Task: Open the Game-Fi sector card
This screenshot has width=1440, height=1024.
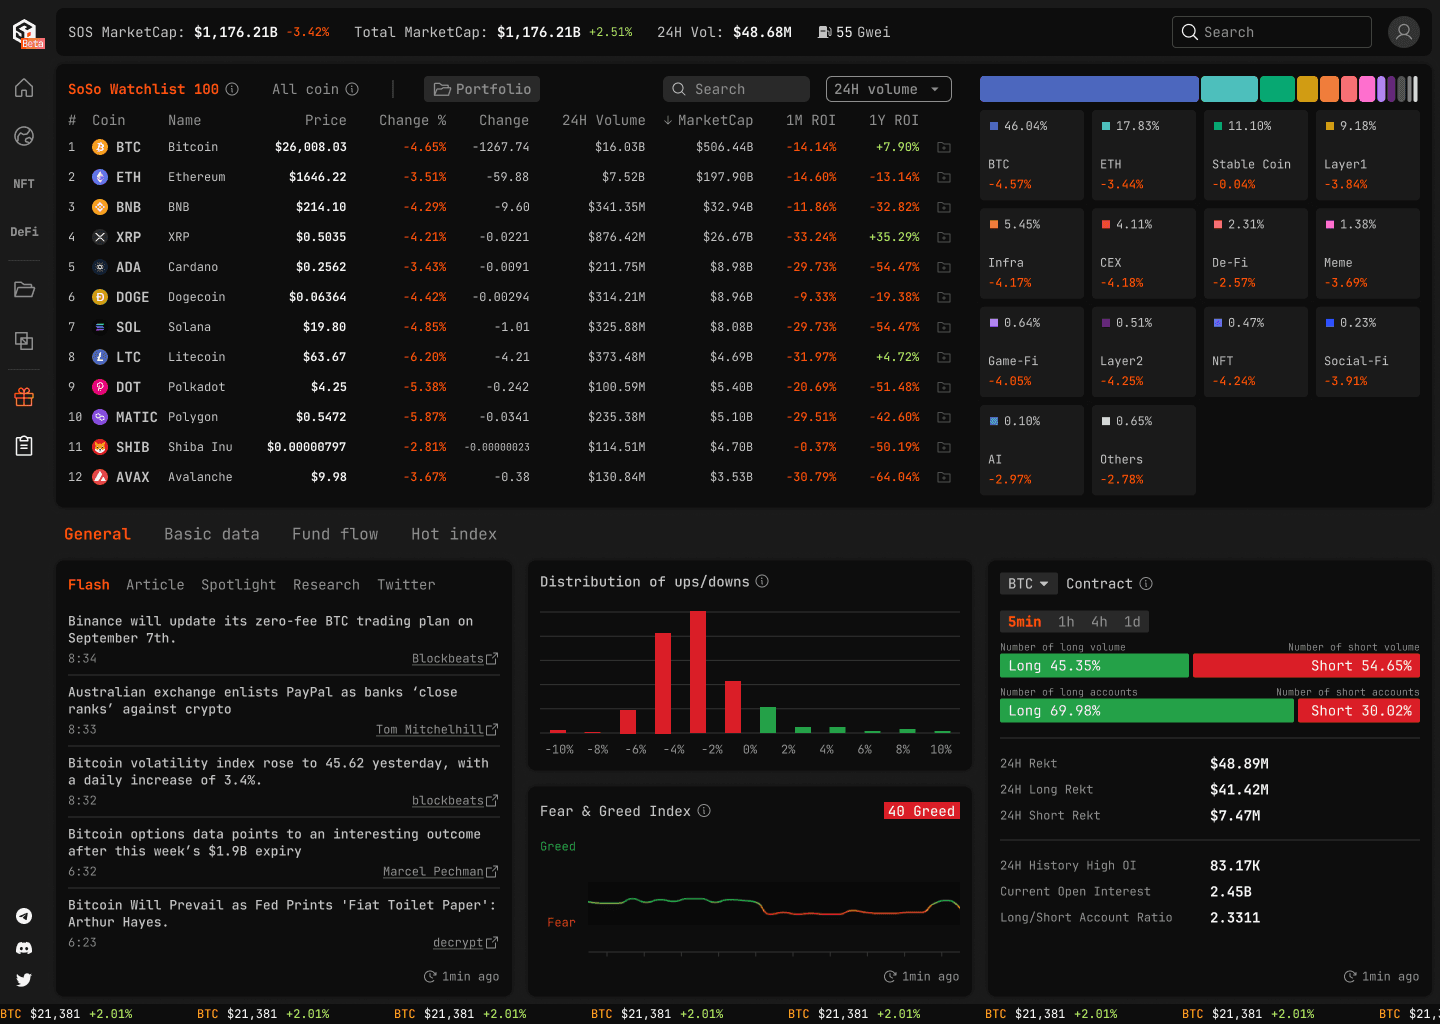Action: pos(1032,351)
